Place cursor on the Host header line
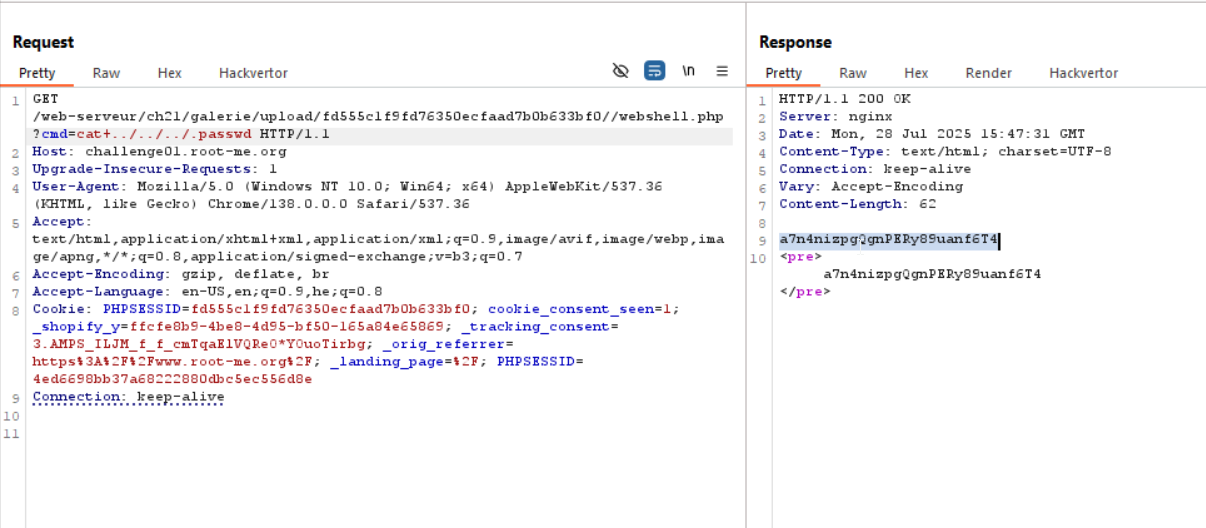This screenshot has width=1206, height=528. 159,152
